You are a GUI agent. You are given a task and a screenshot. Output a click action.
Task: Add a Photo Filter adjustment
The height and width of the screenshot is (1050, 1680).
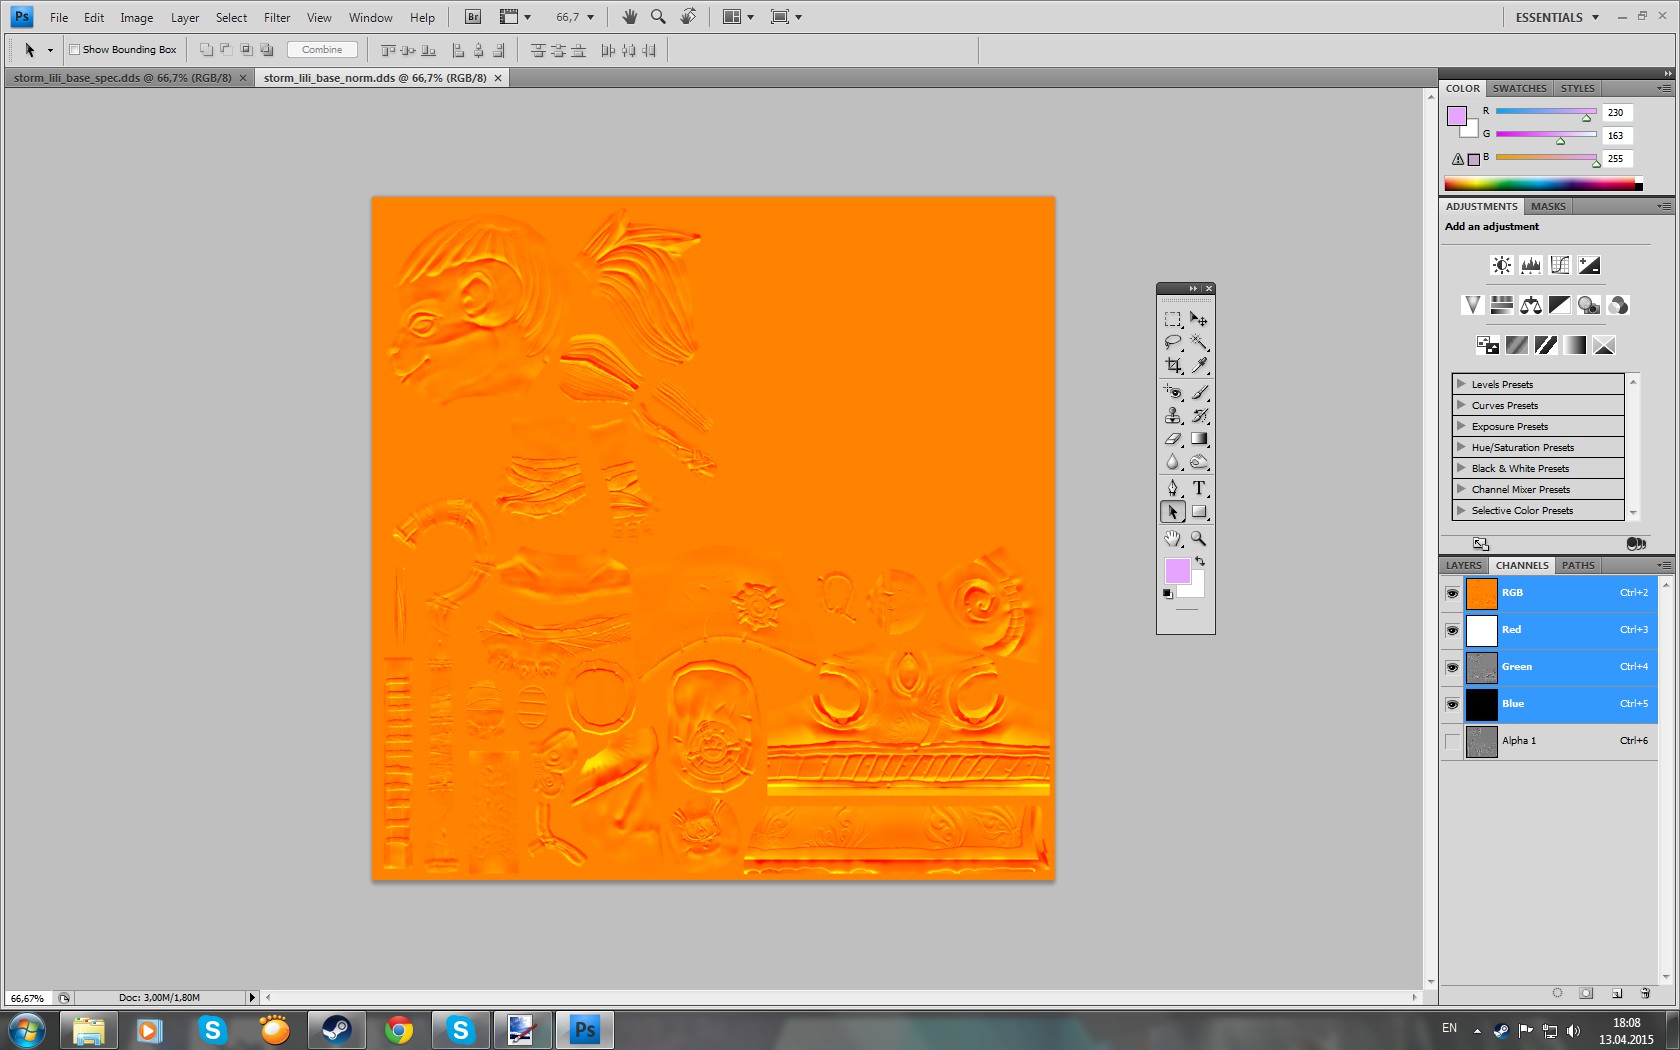click(x=1589, y=305)
